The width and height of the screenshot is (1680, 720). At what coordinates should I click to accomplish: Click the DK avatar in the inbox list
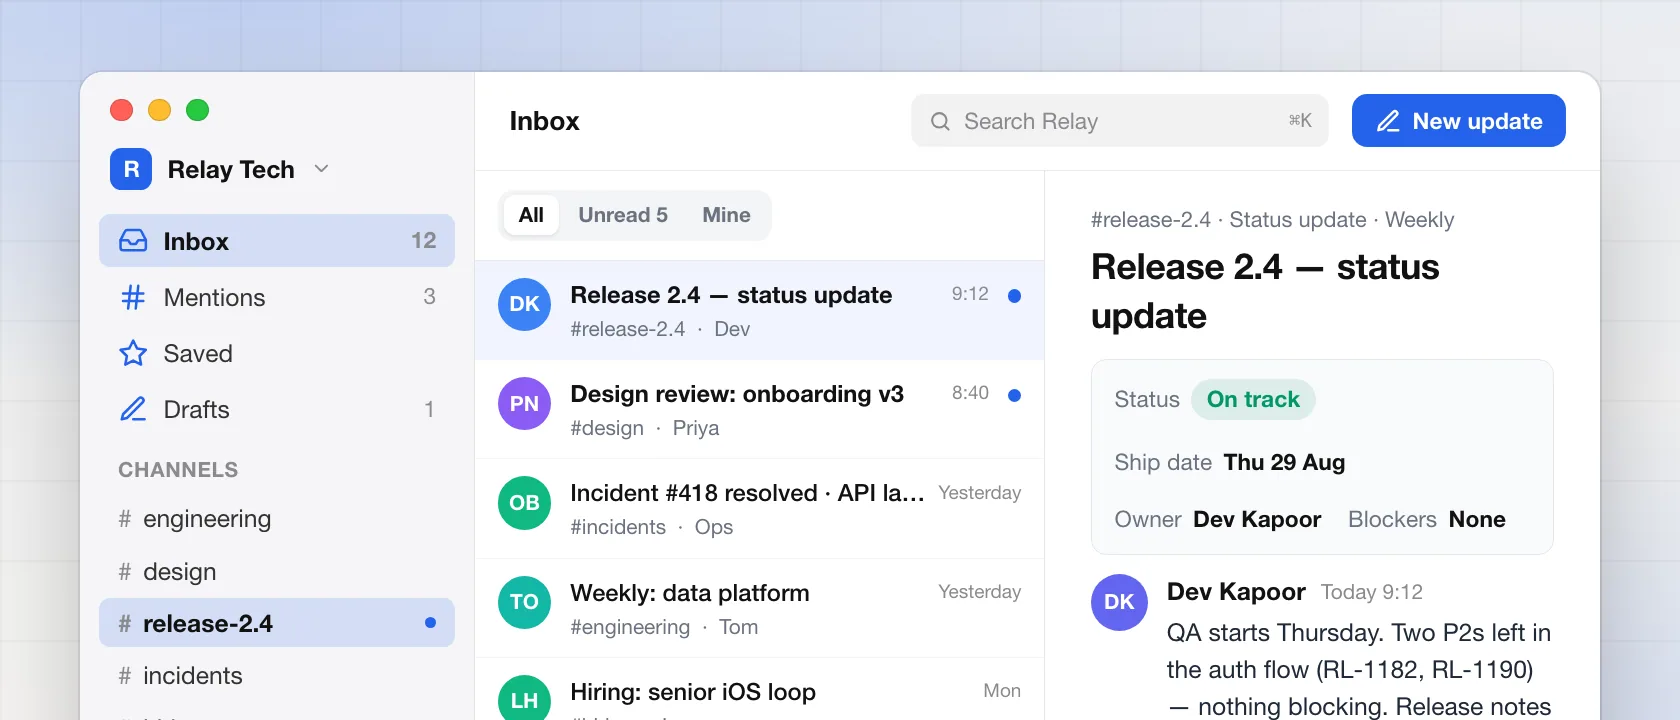point(524,304)
